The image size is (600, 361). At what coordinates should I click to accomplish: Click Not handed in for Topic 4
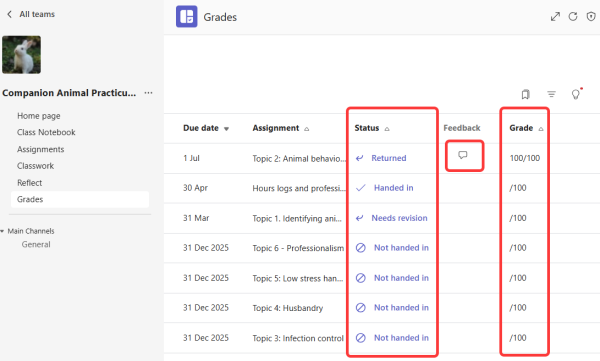[401, 307]
